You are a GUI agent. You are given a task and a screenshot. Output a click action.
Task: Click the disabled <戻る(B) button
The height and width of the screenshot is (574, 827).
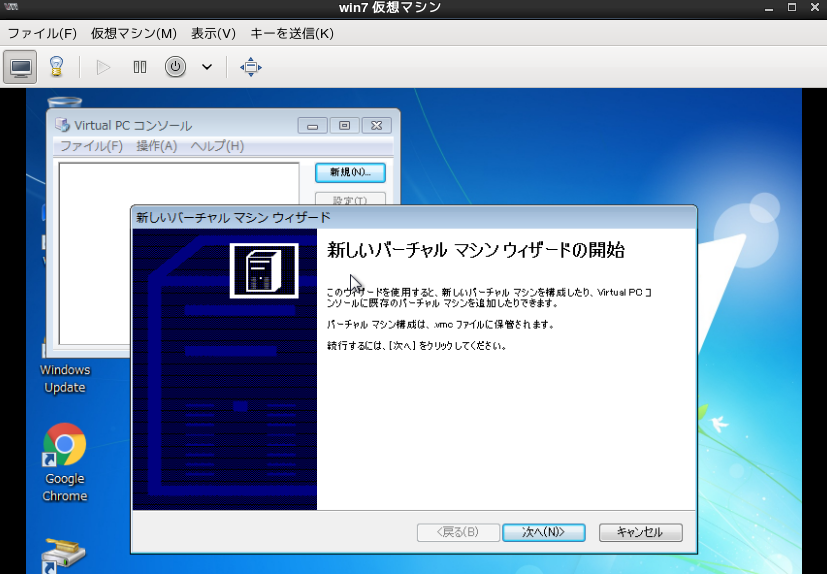[458, 532]
